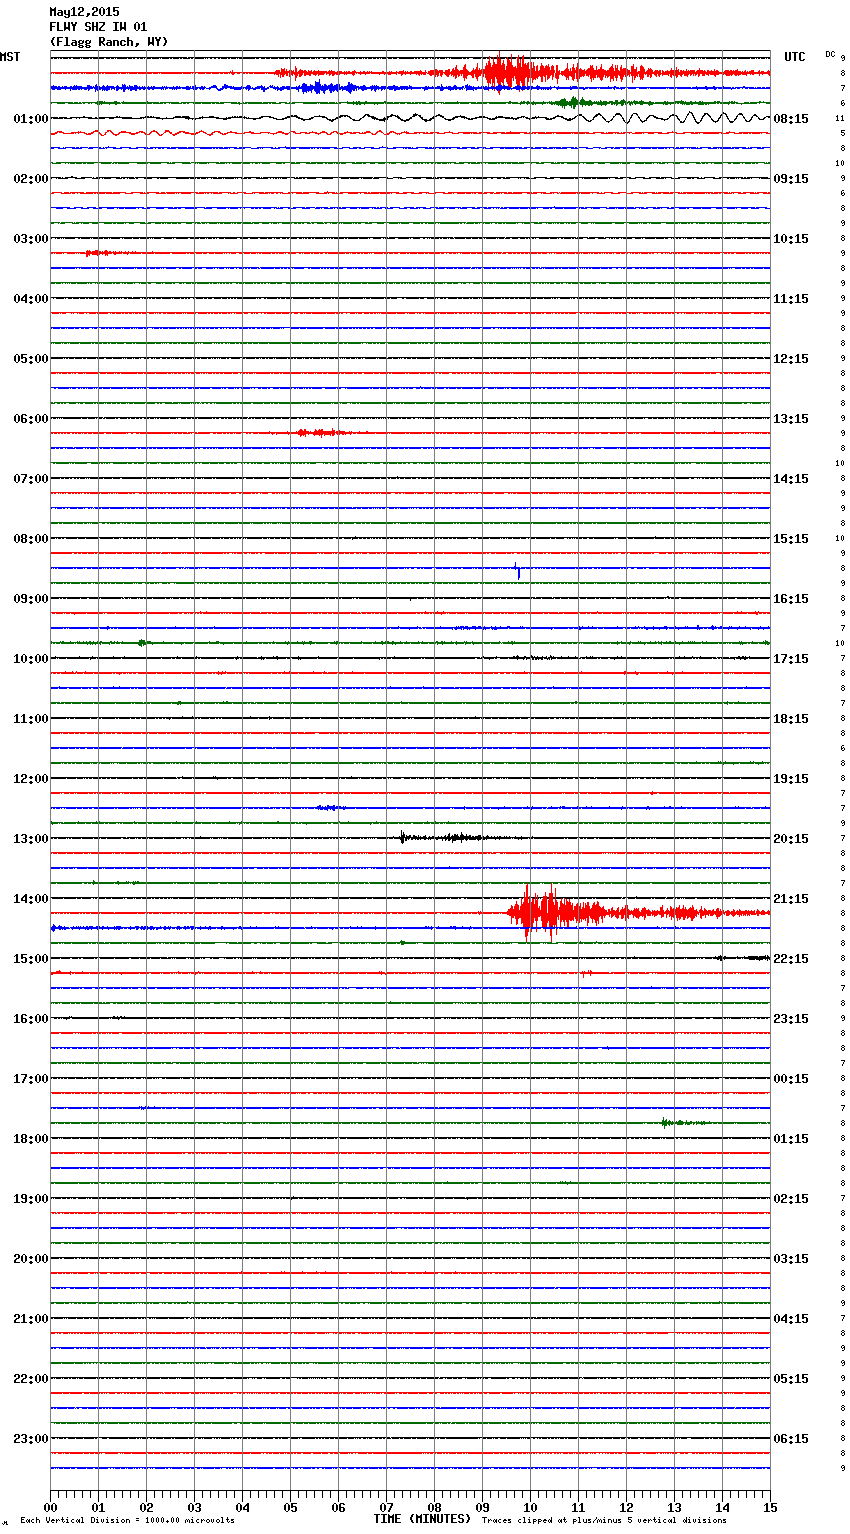Click the blue spike on the 08:30 trace
This screenshot has height=1534, width=850.
517,570
